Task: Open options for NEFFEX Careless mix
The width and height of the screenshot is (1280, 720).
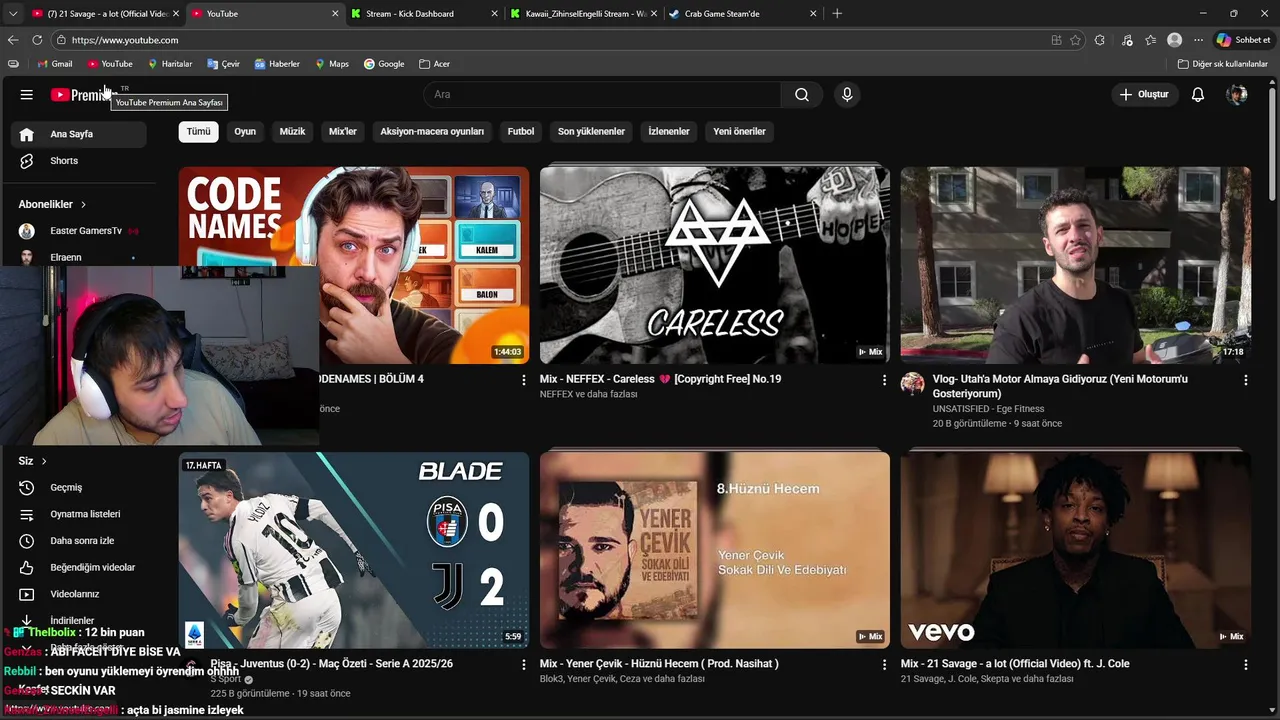Action: click(x=884, y=380)
